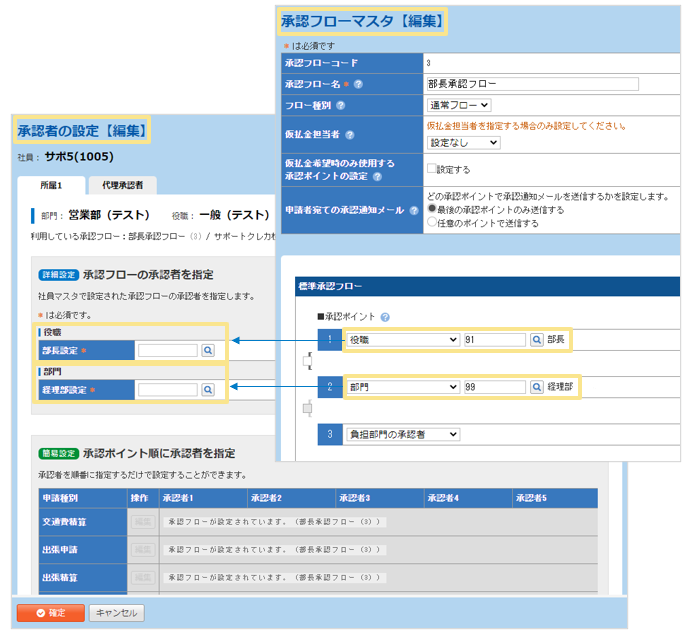Click the キャンセル button
Image resolution: width=694 pixels, height=635 pixels.
[117, 613]
